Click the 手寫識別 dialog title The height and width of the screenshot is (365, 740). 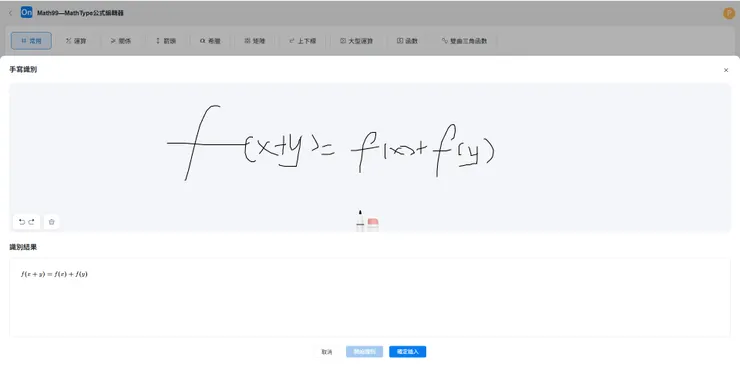tap(23, 70)
